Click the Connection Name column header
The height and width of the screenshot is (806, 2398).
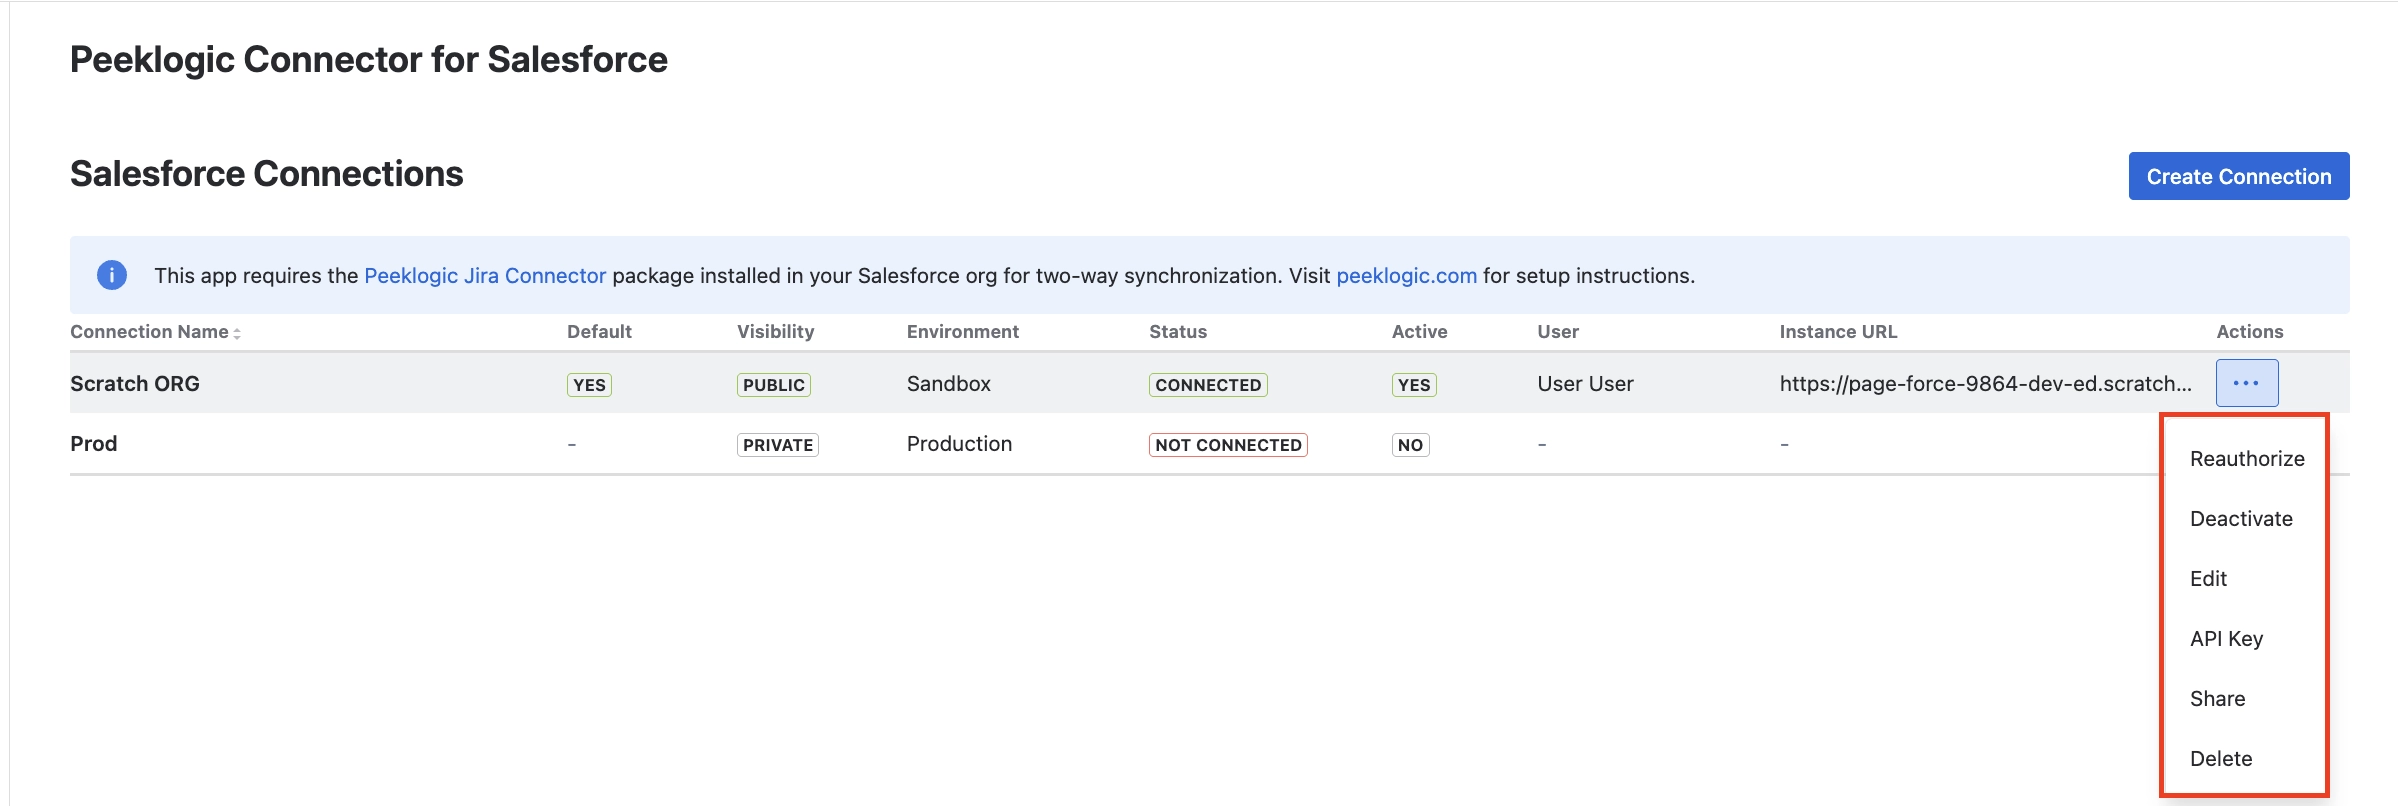pyautogui.click(x=149, y=332)
